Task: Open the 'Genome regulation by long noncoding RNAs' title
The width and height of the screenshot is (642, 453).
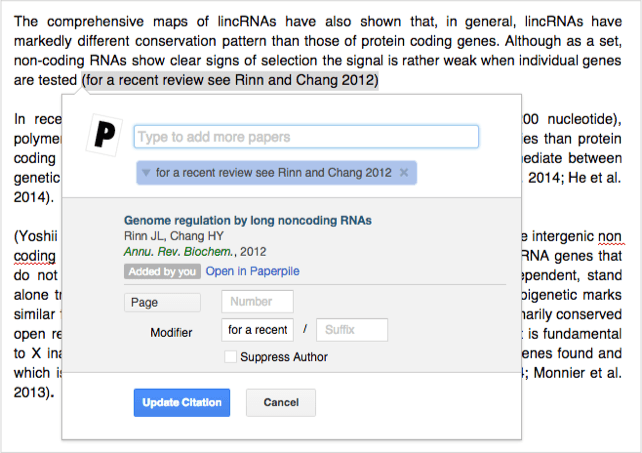Action: pyautogui.click(x=247, y=220)
